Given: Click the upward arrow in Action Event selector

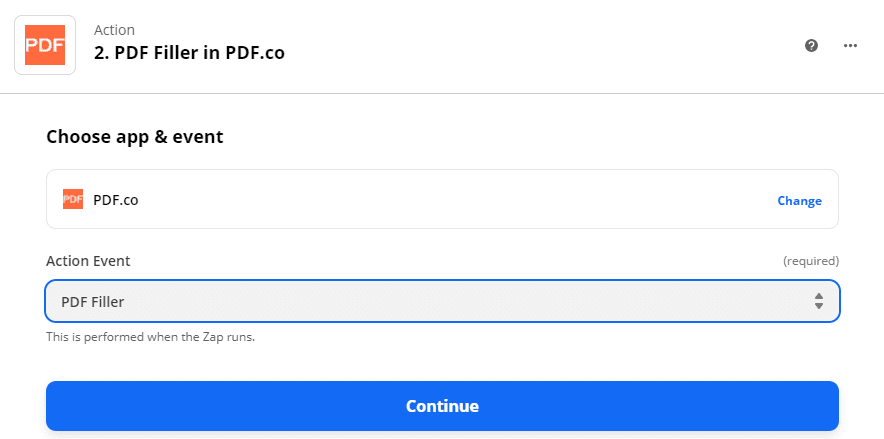Looking at the screenshot, I should point(818,296).
